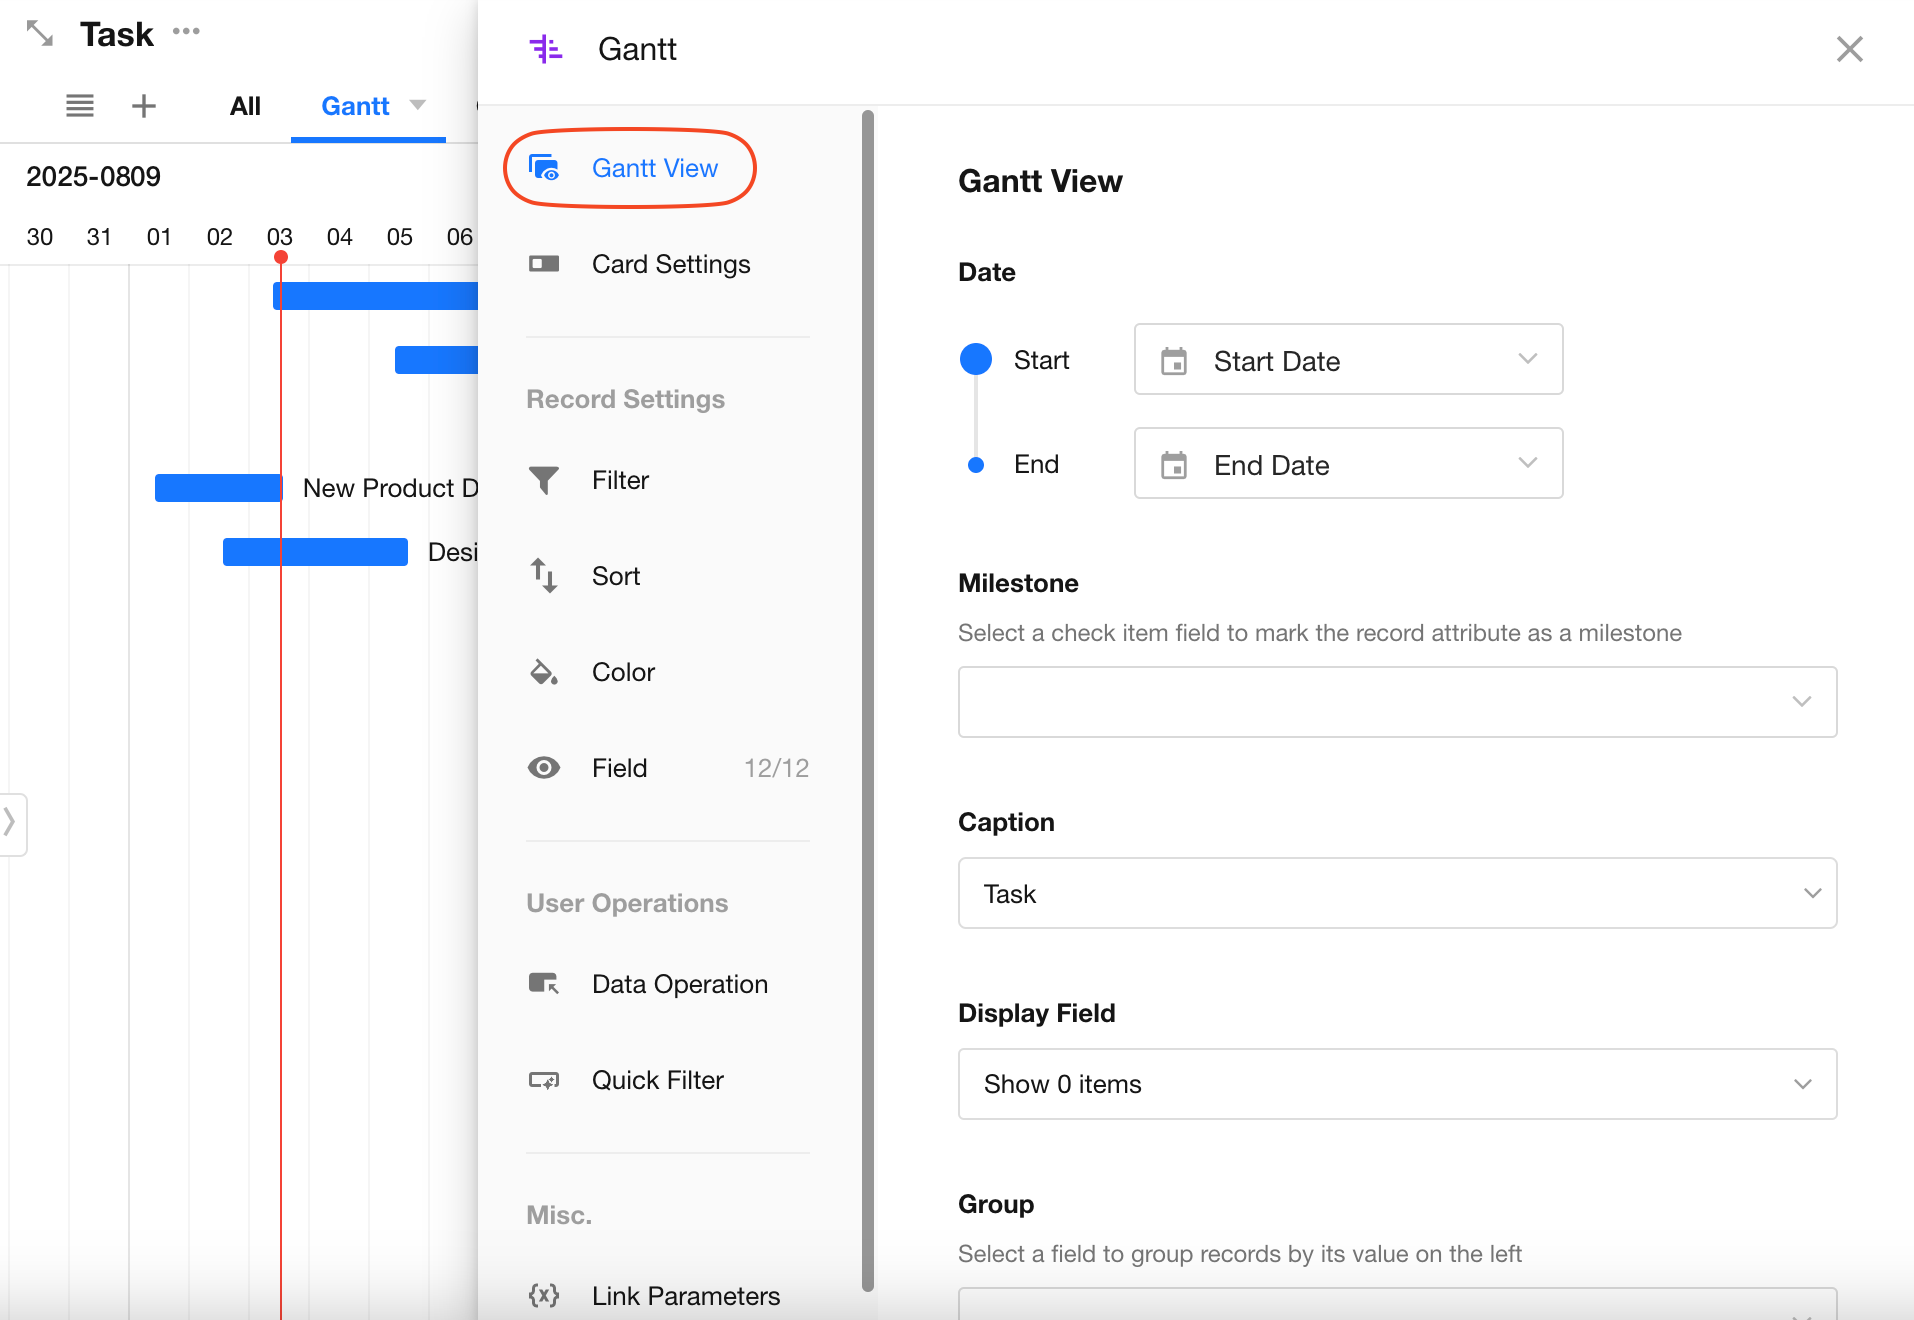
Task: Open the Card Settings menu item
Action: click(670, 264)
